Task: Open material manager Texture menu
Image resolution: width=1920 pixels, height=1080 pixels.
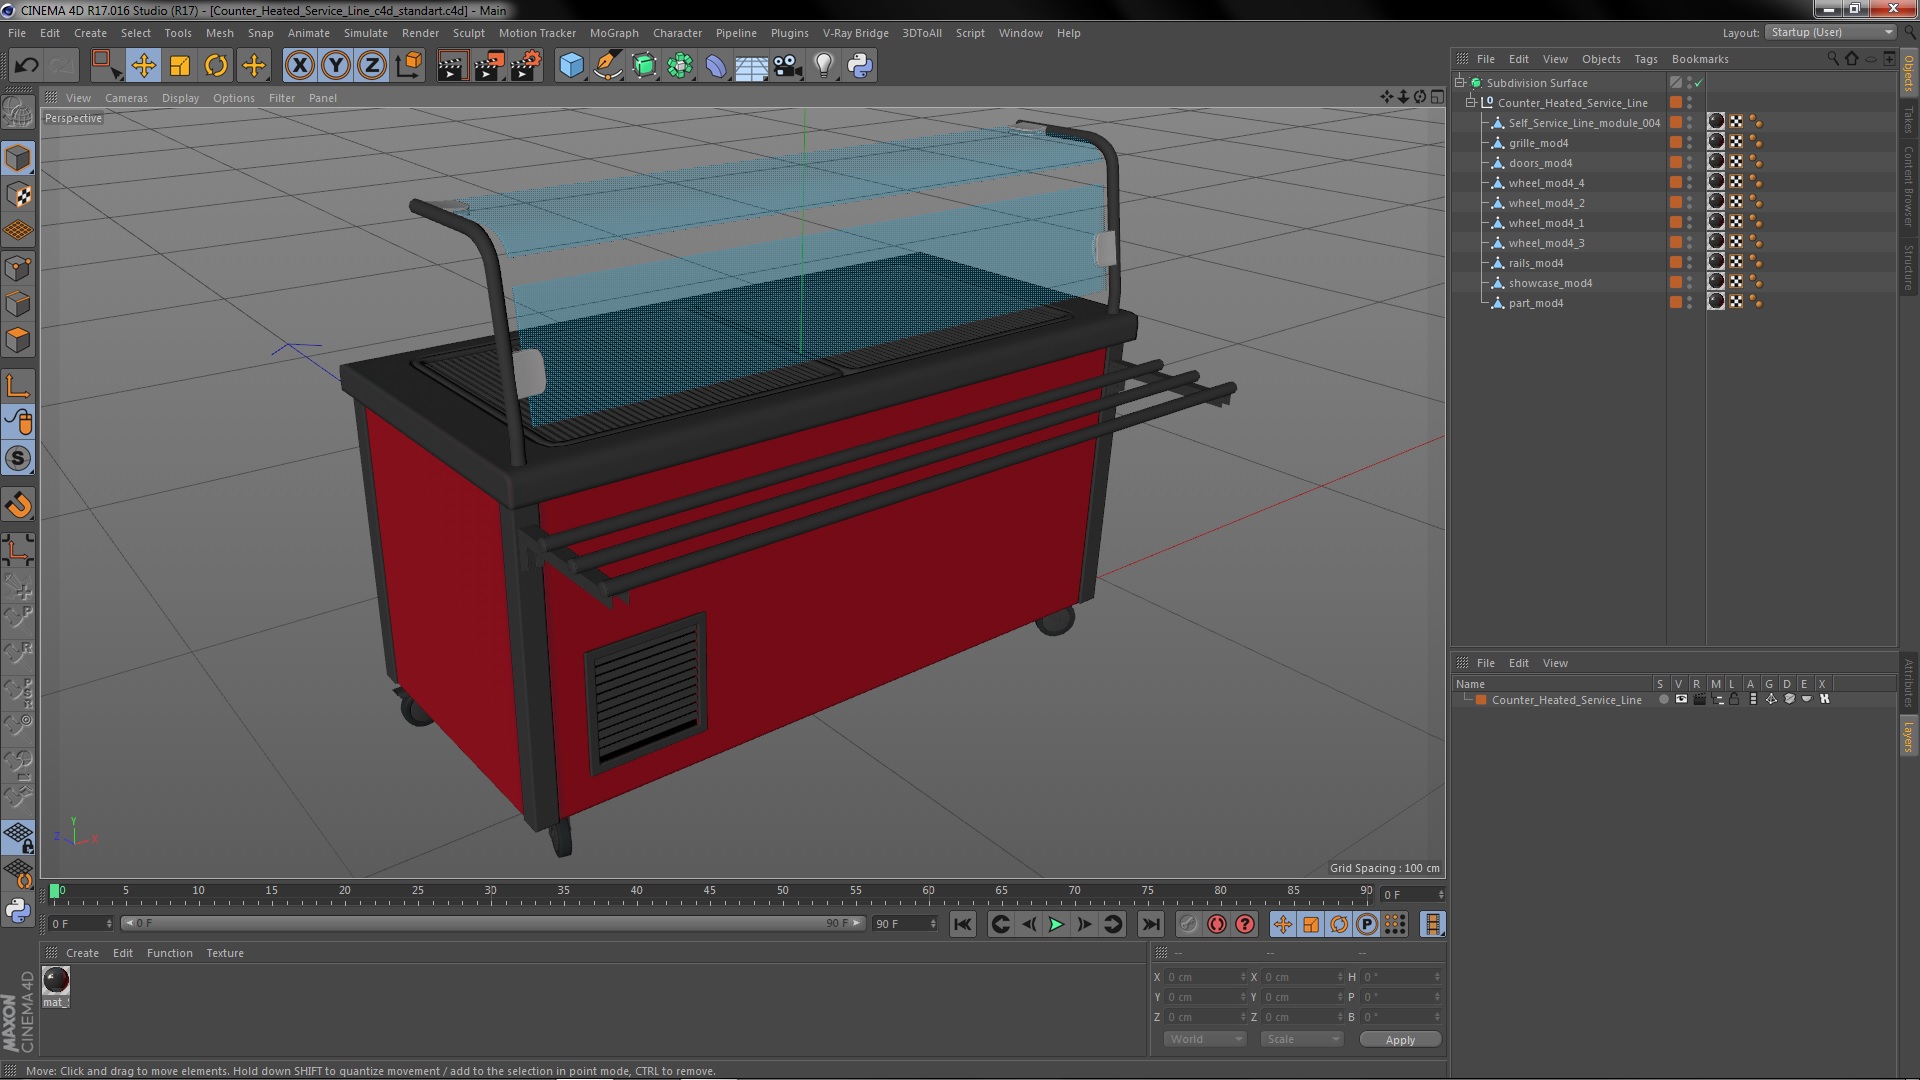Action: [x=225, y=954]
